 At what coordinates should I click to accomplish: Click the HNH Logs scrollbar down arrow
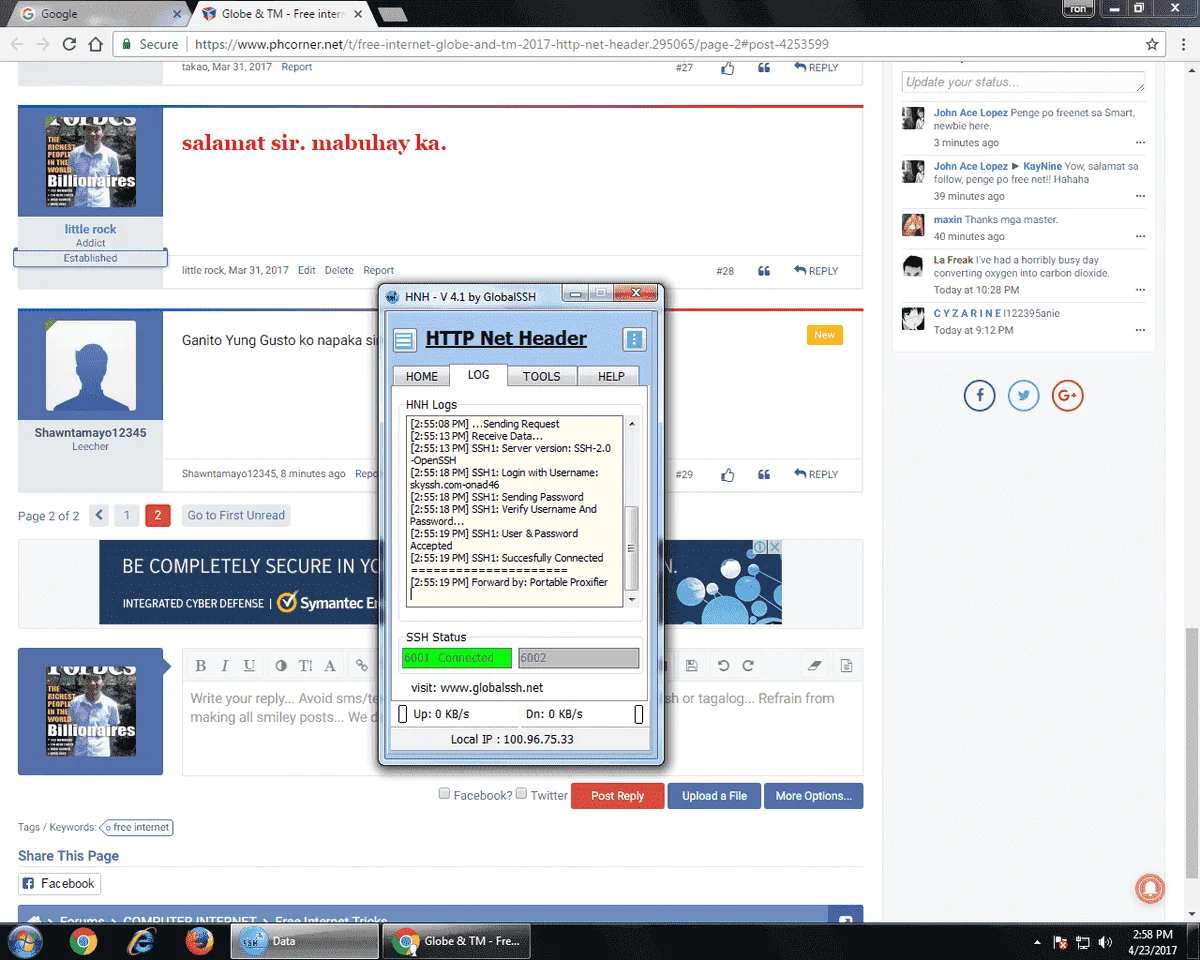click(631, 600)
